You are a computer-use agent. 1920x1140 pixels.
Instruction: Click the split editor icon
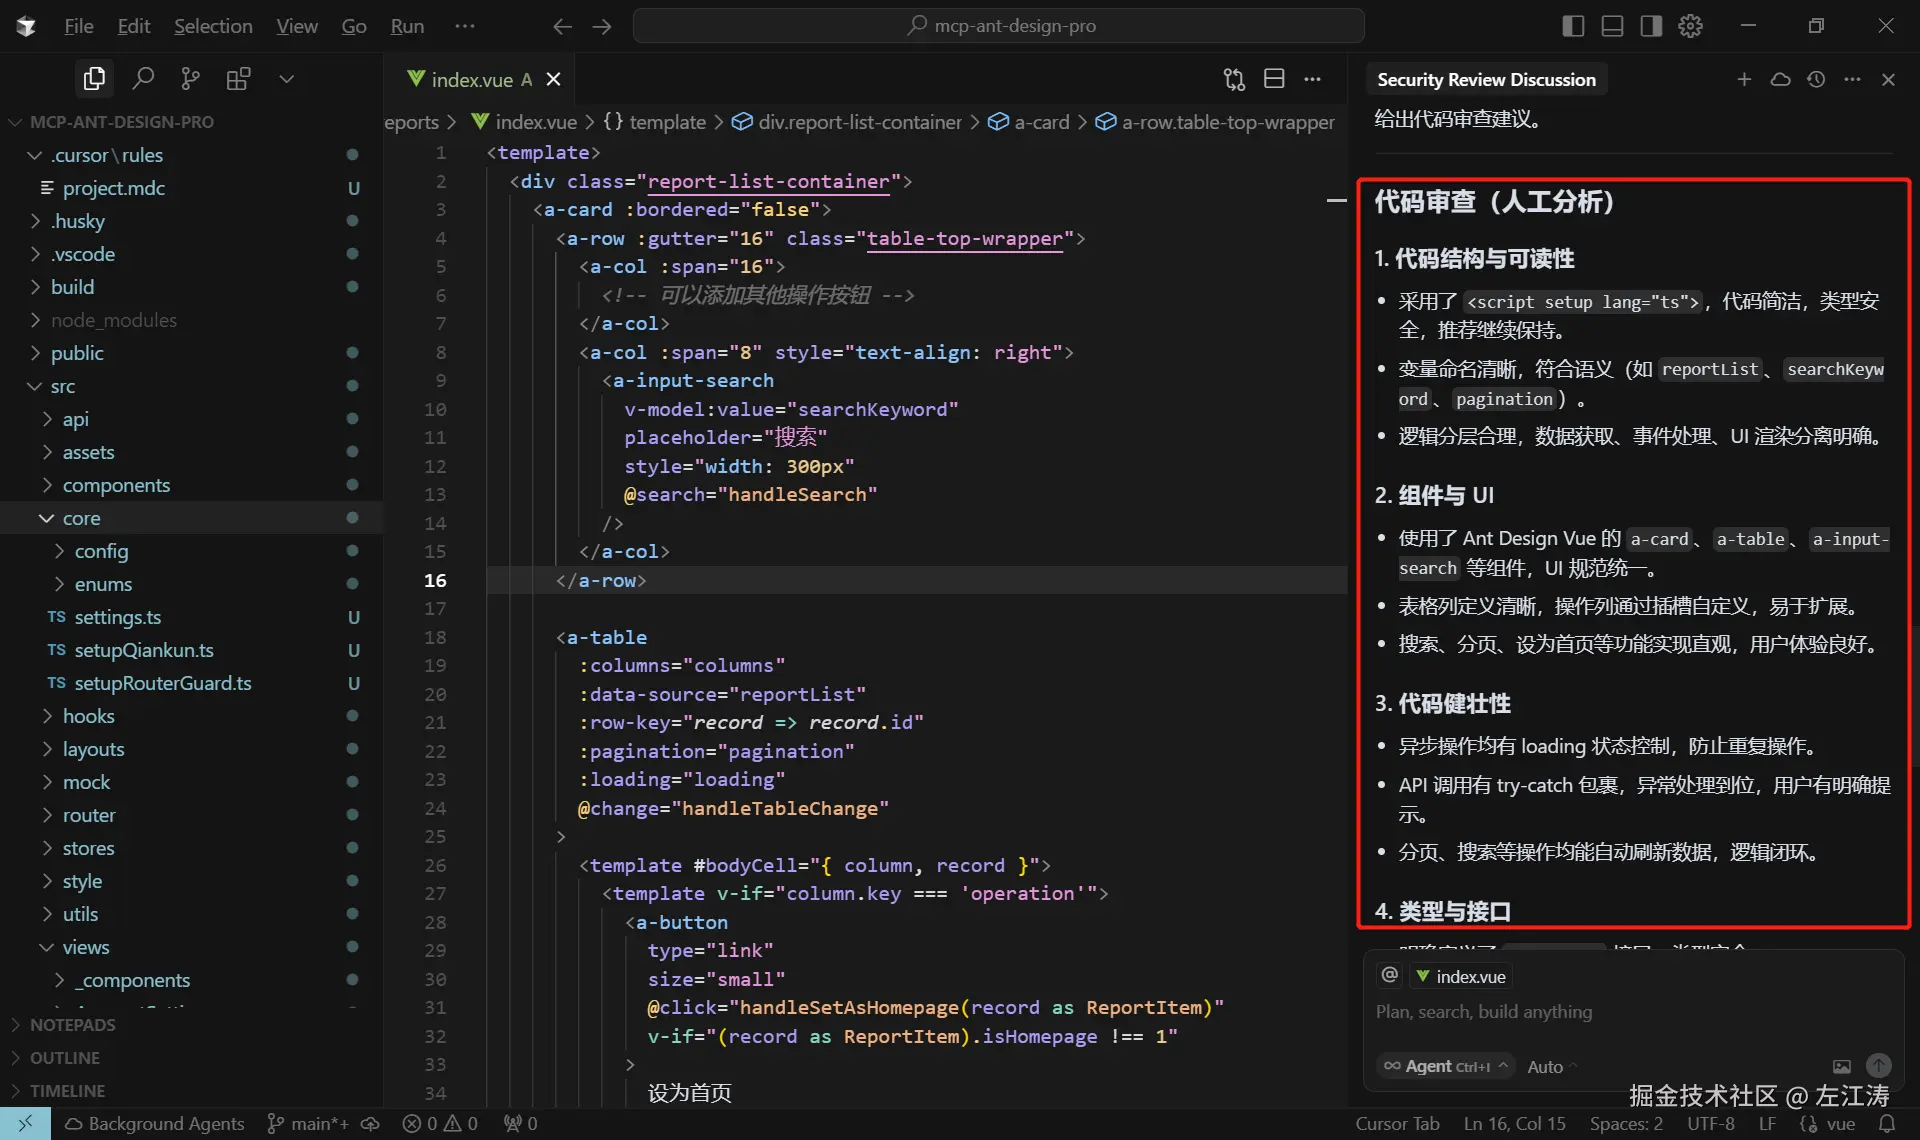click(1274, 78)
